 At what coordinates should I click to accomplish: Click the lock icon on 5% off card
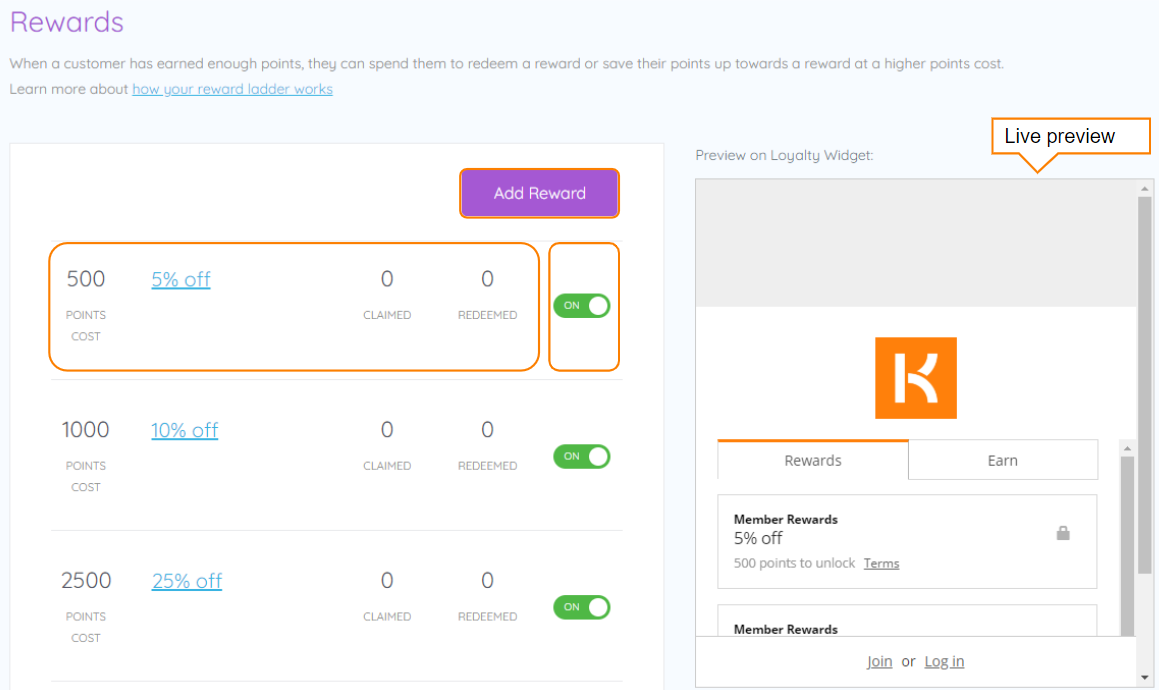[x=1063, y=532]
